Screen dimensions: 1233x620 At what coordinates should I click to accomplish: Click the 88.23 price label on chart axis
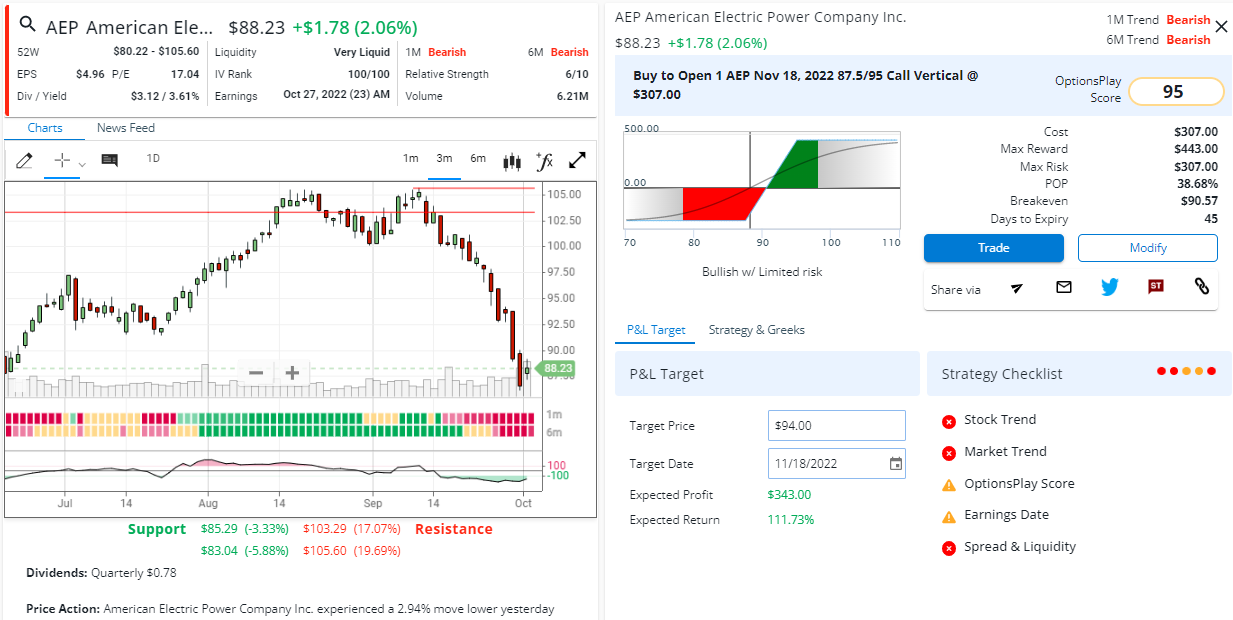tap(557, 369)
